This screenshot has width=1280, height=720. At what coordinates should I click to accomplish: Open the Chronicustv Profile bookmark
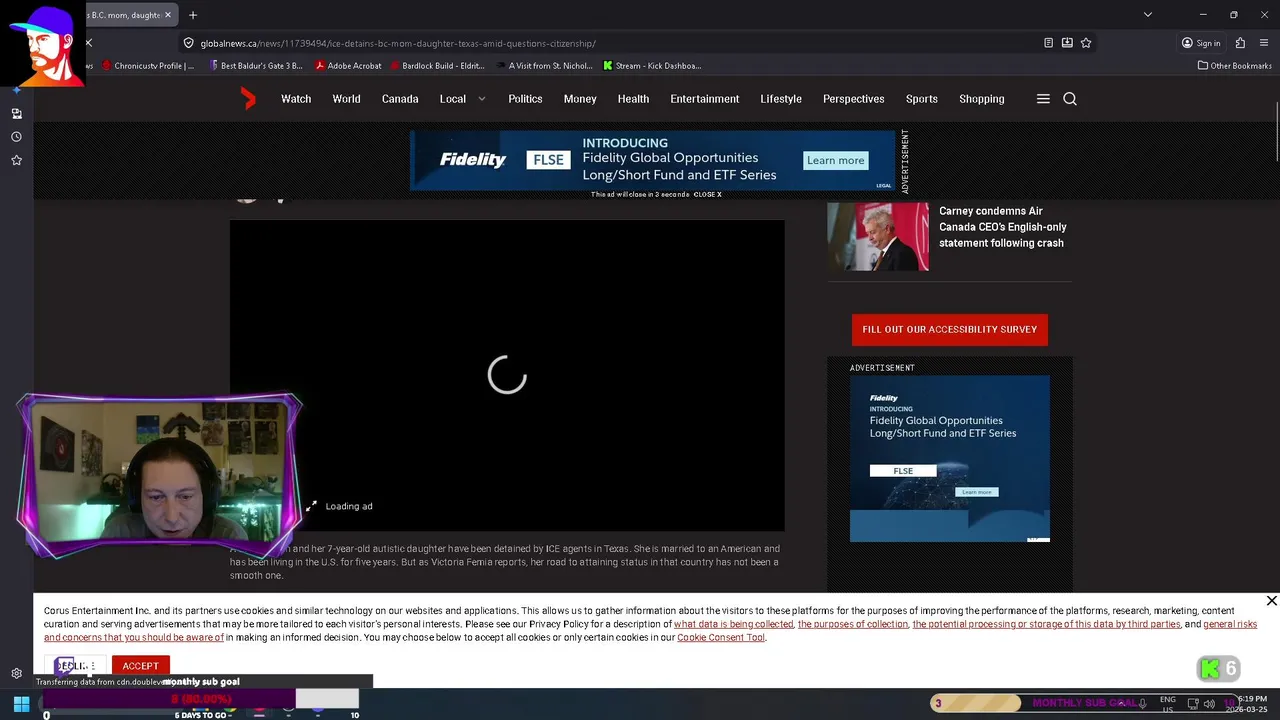click(x=148, y=66)
